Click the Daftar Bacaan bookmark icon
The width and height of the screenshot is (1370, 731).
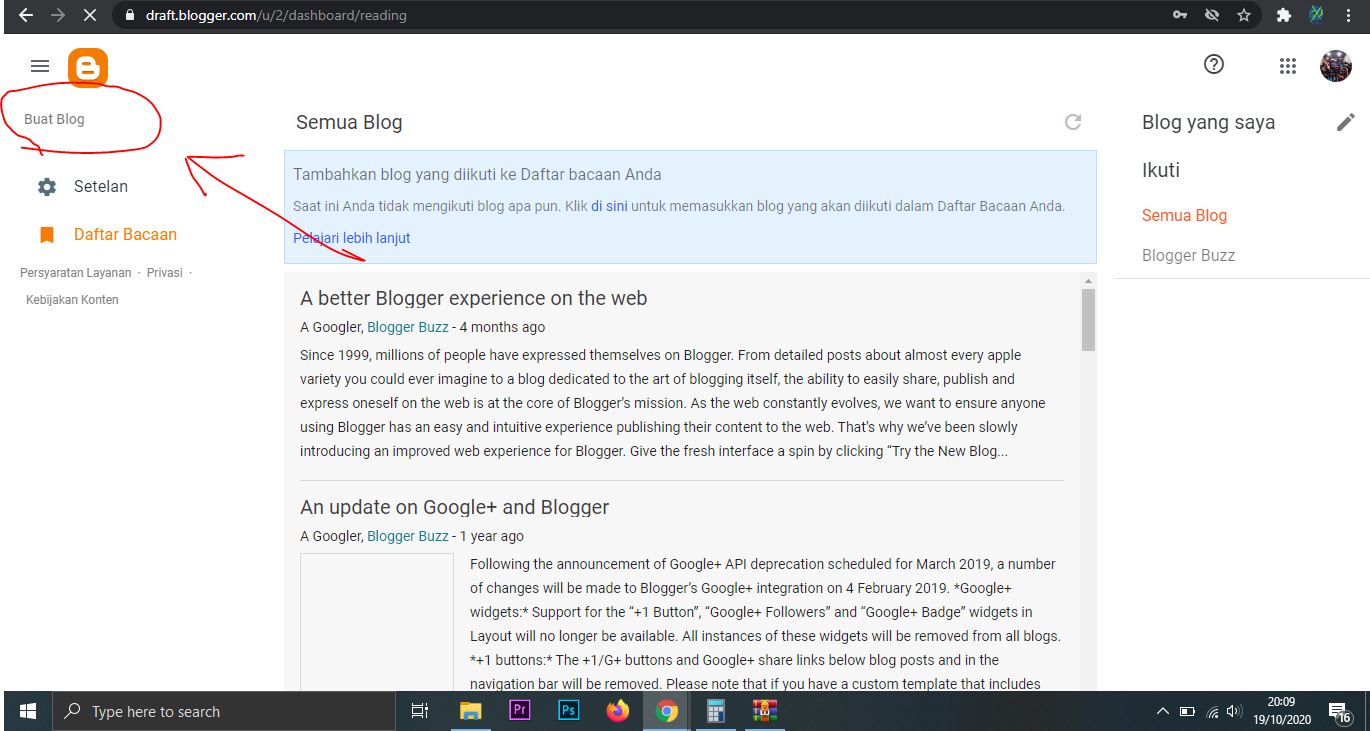pos(47,235)
